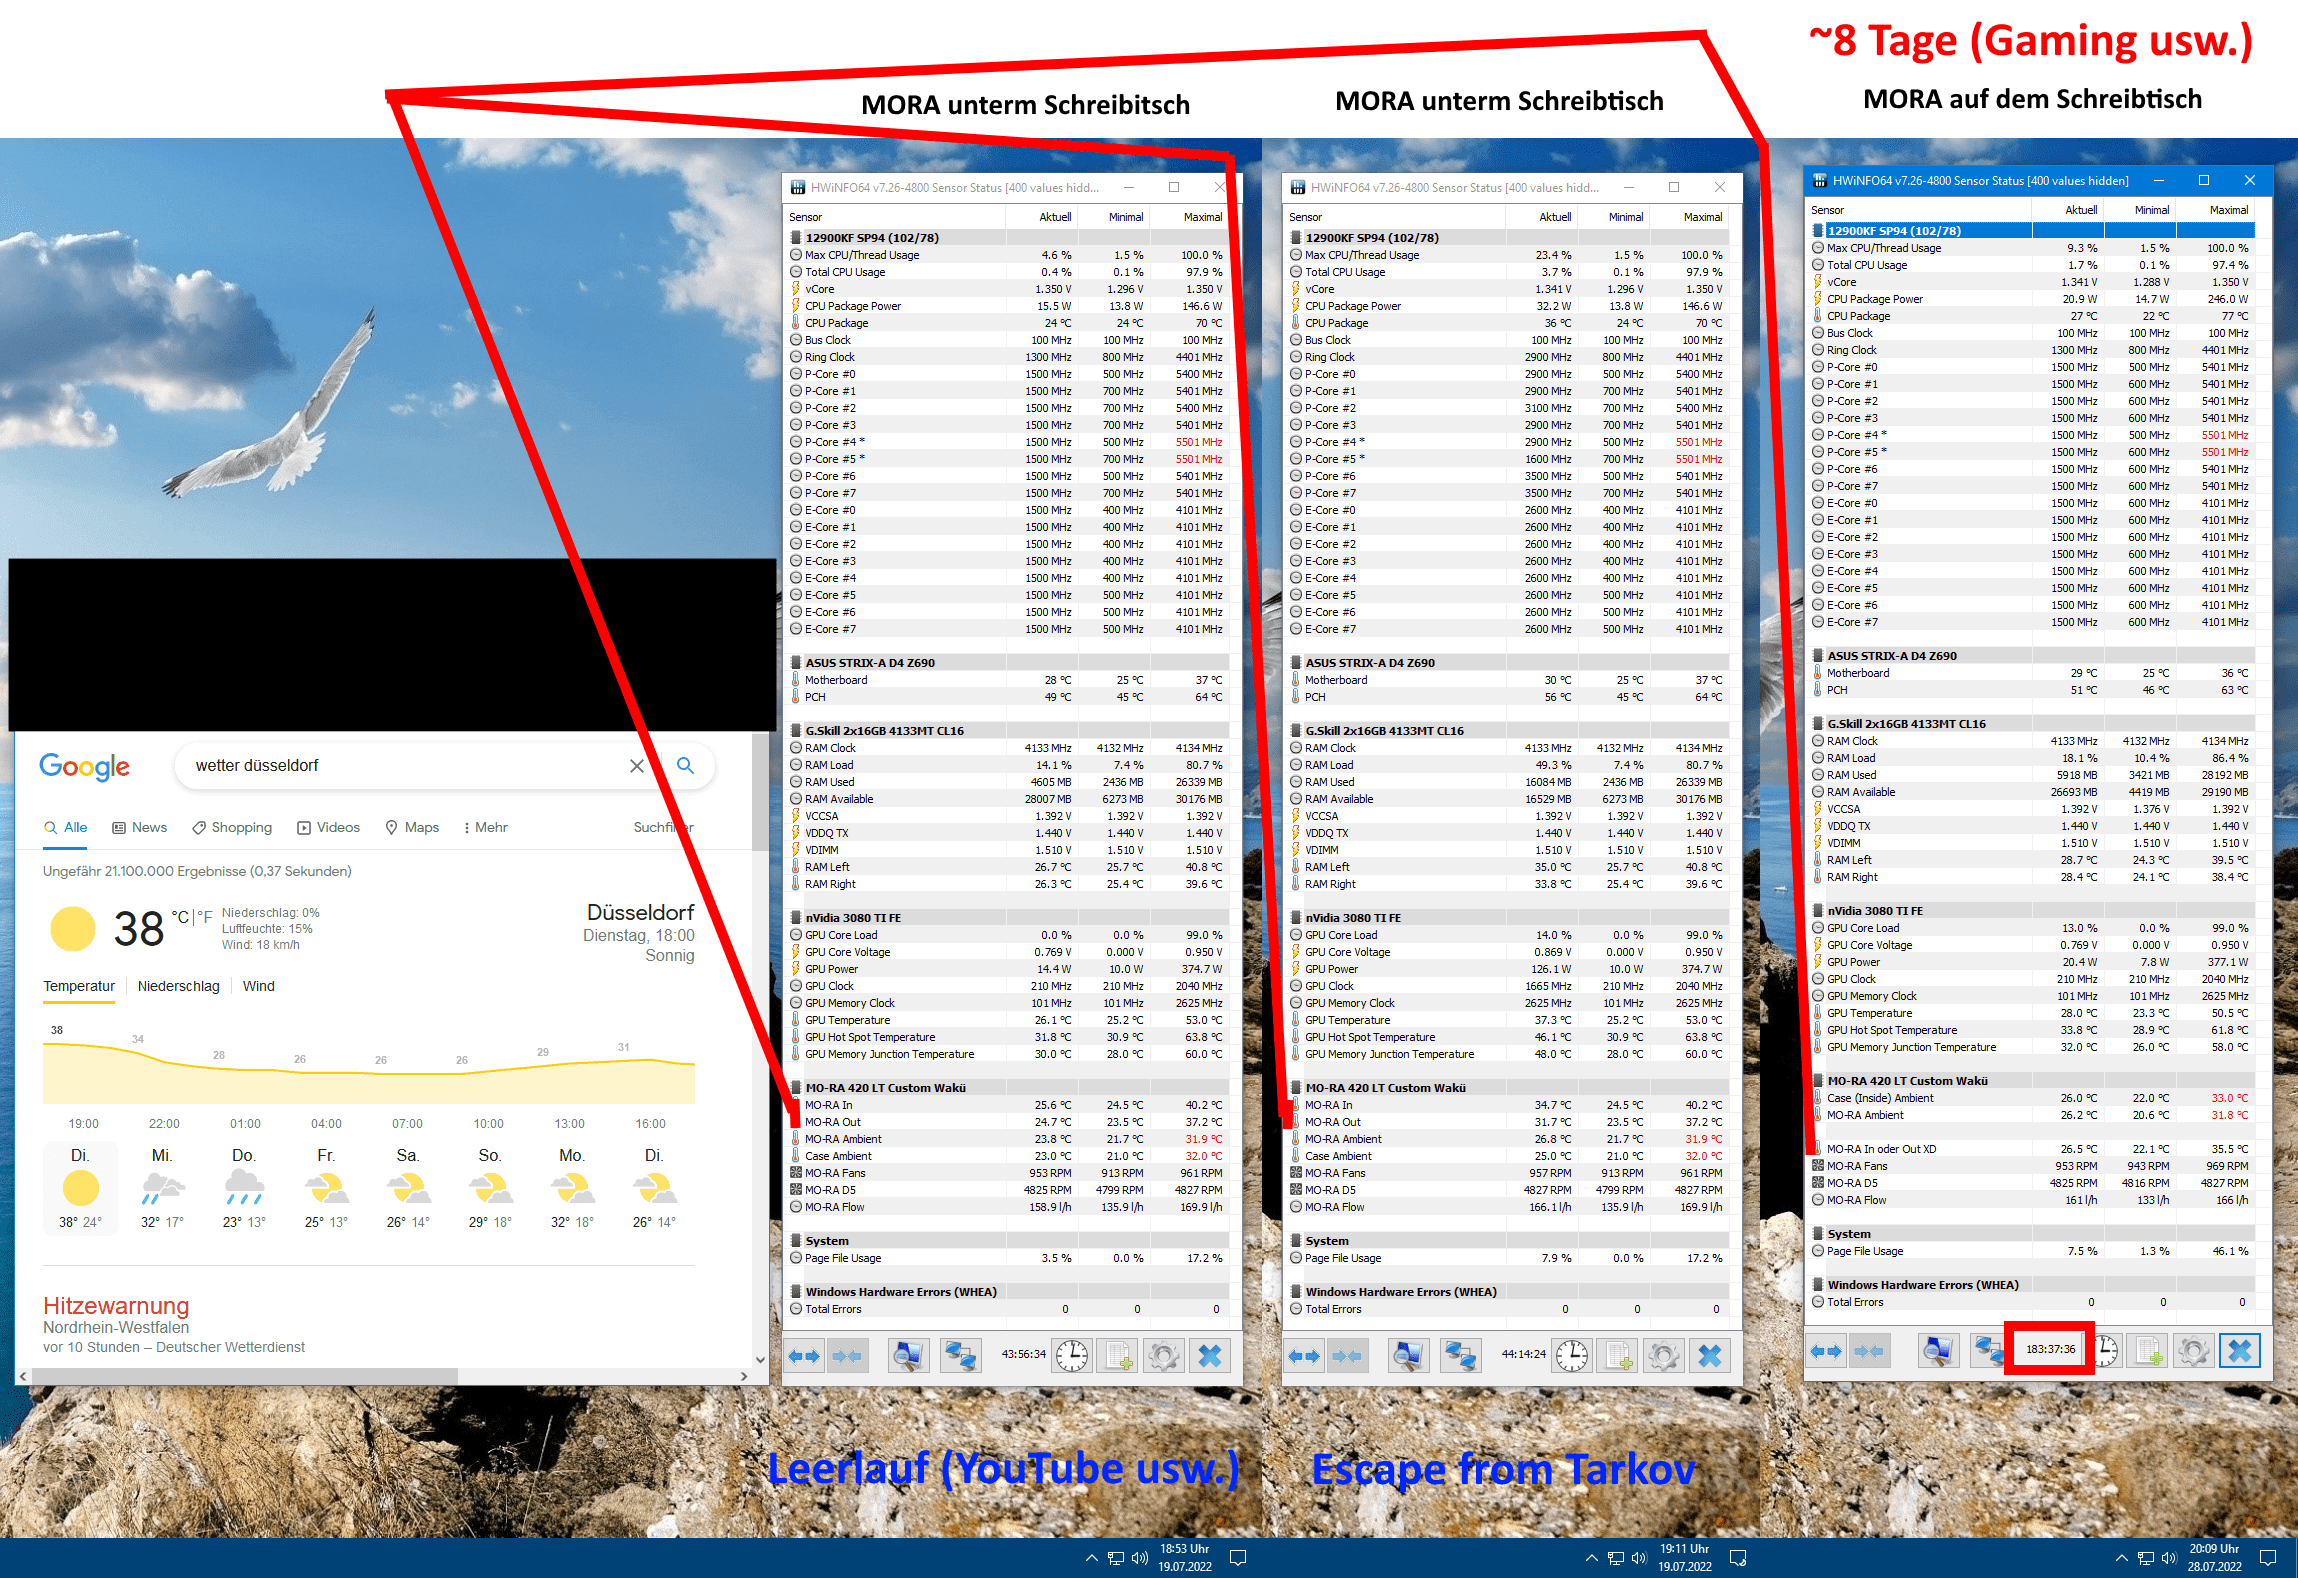
Task: Switch weather chart to Niederschlag
Action: pyautogui.click(x=178, y=986)
